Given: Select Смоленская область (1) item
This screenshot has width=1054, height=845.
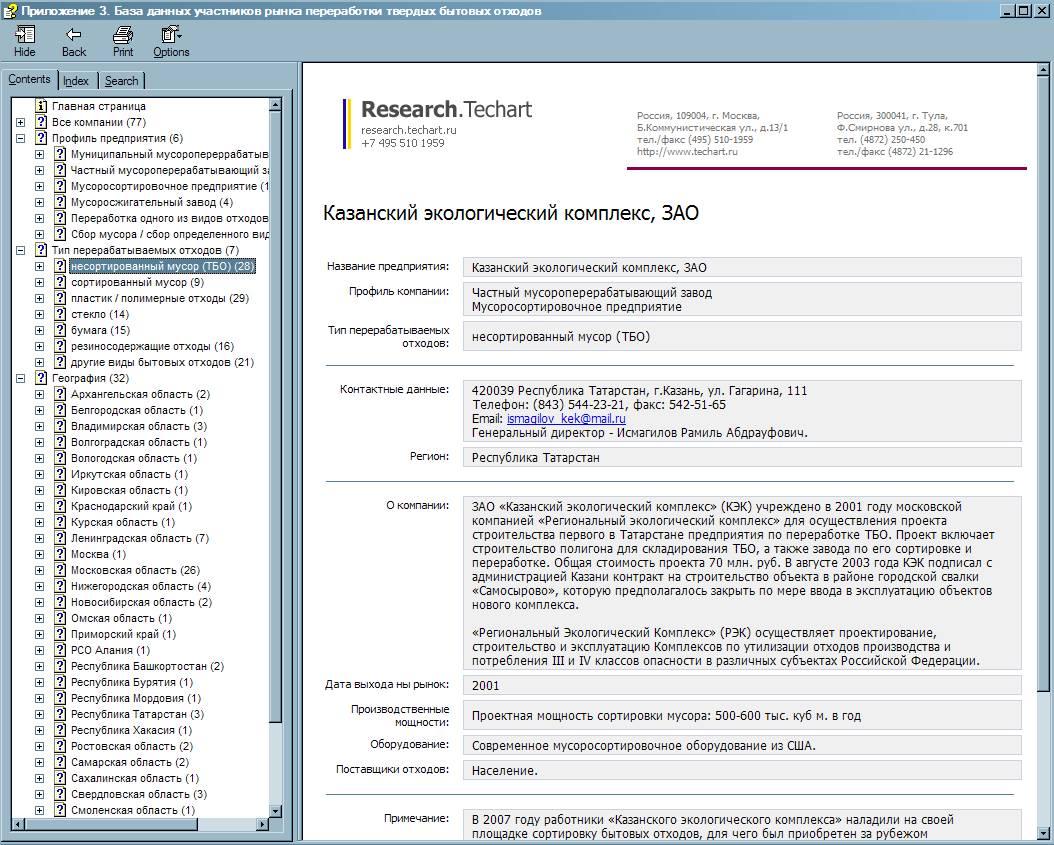Looking at the screenshot, I should click(133, 810).
